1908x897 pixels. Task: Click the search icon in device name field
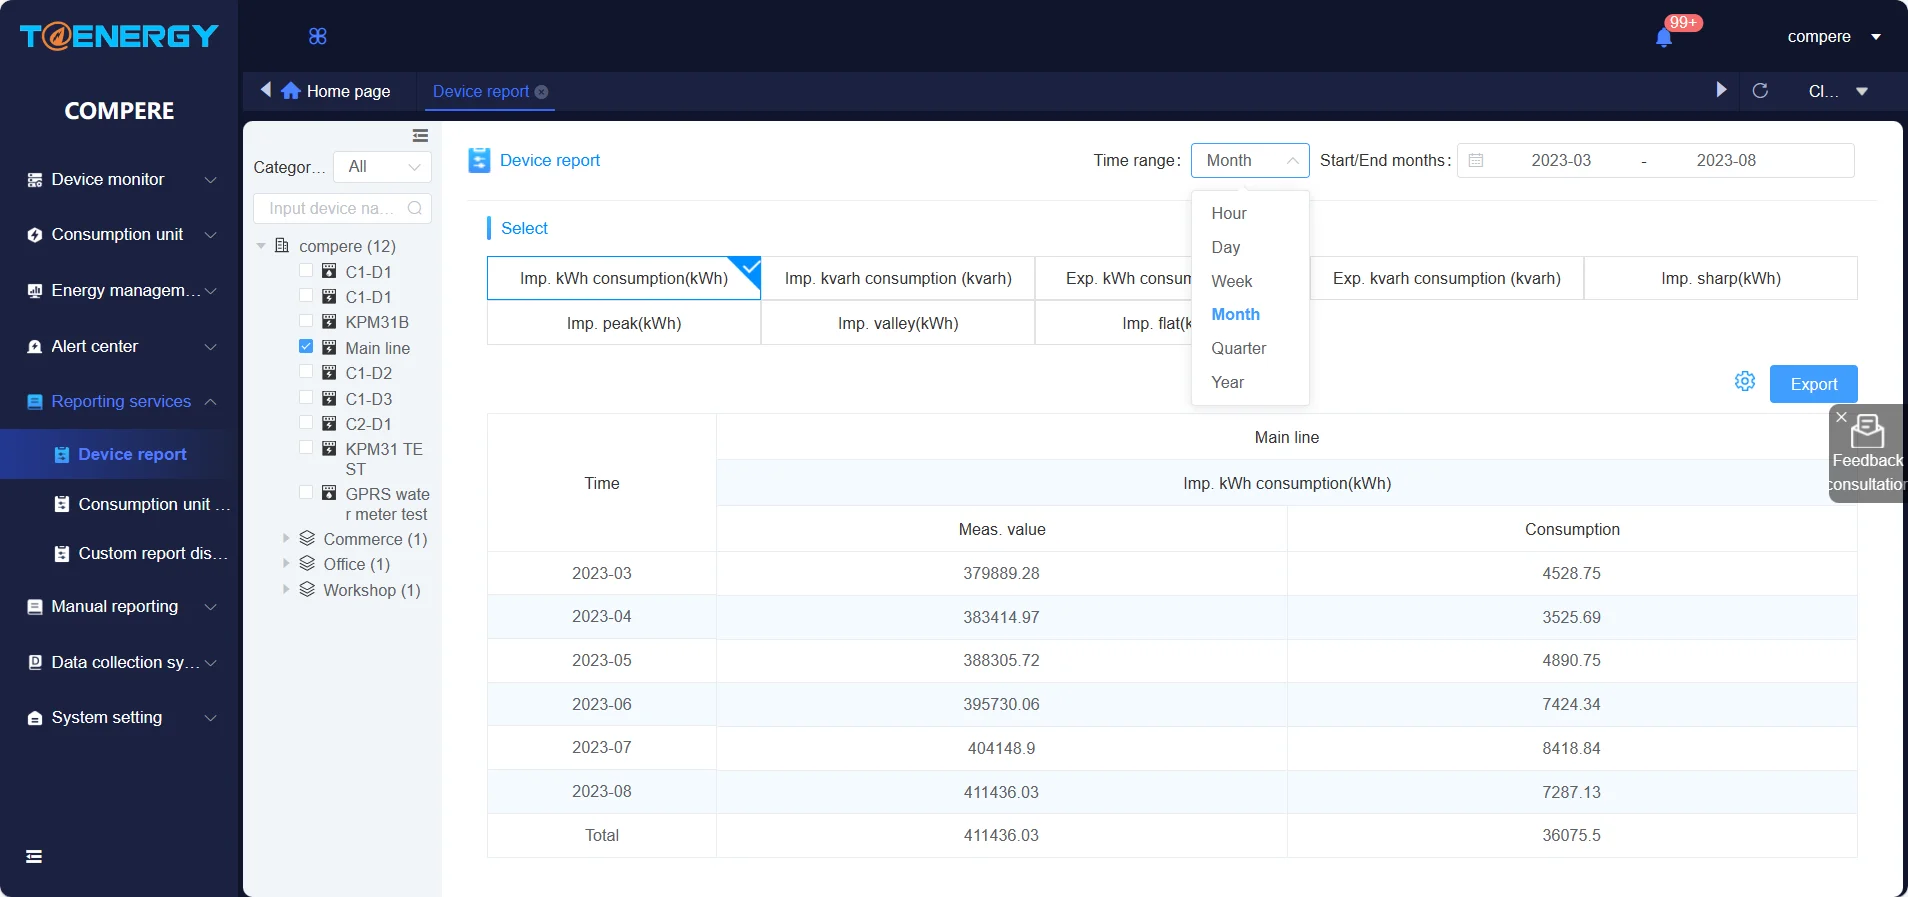[415, 208]
